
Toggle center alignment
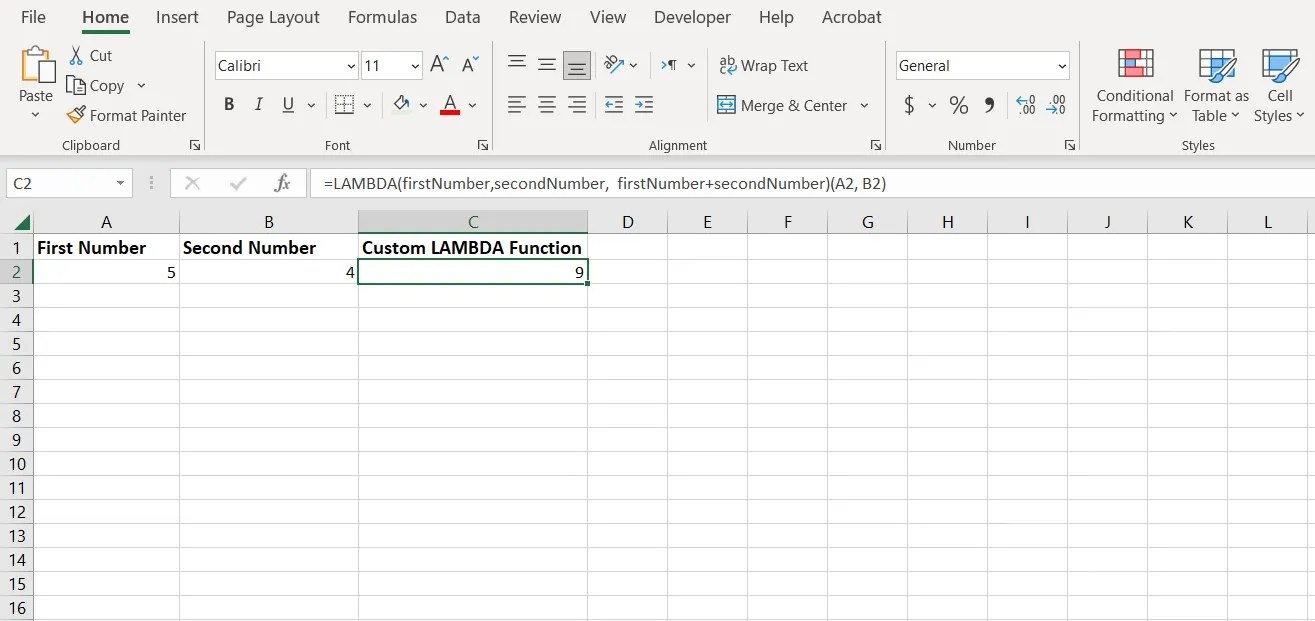pyautogui.click(x=546, y=104)
